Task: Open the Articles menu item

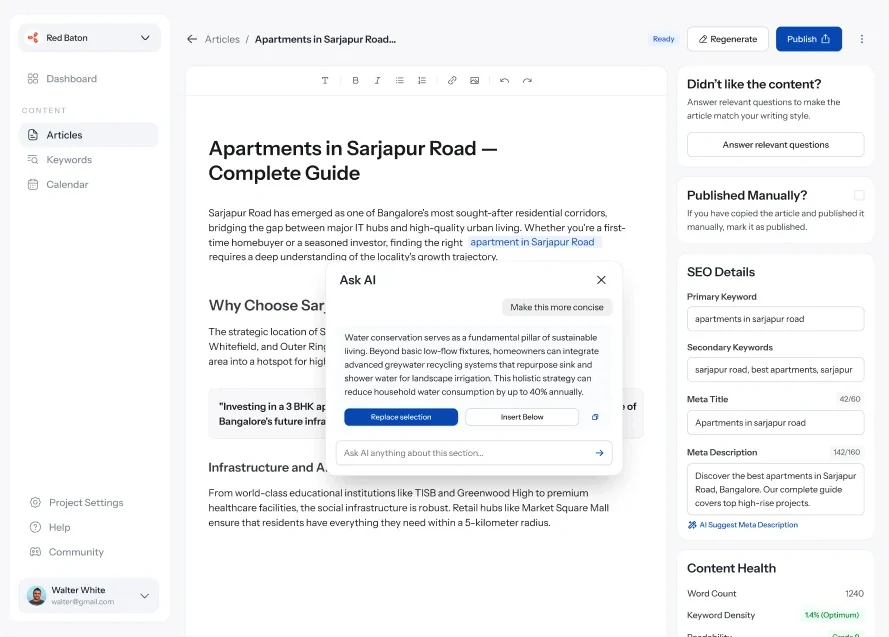Action: point(88,135)
